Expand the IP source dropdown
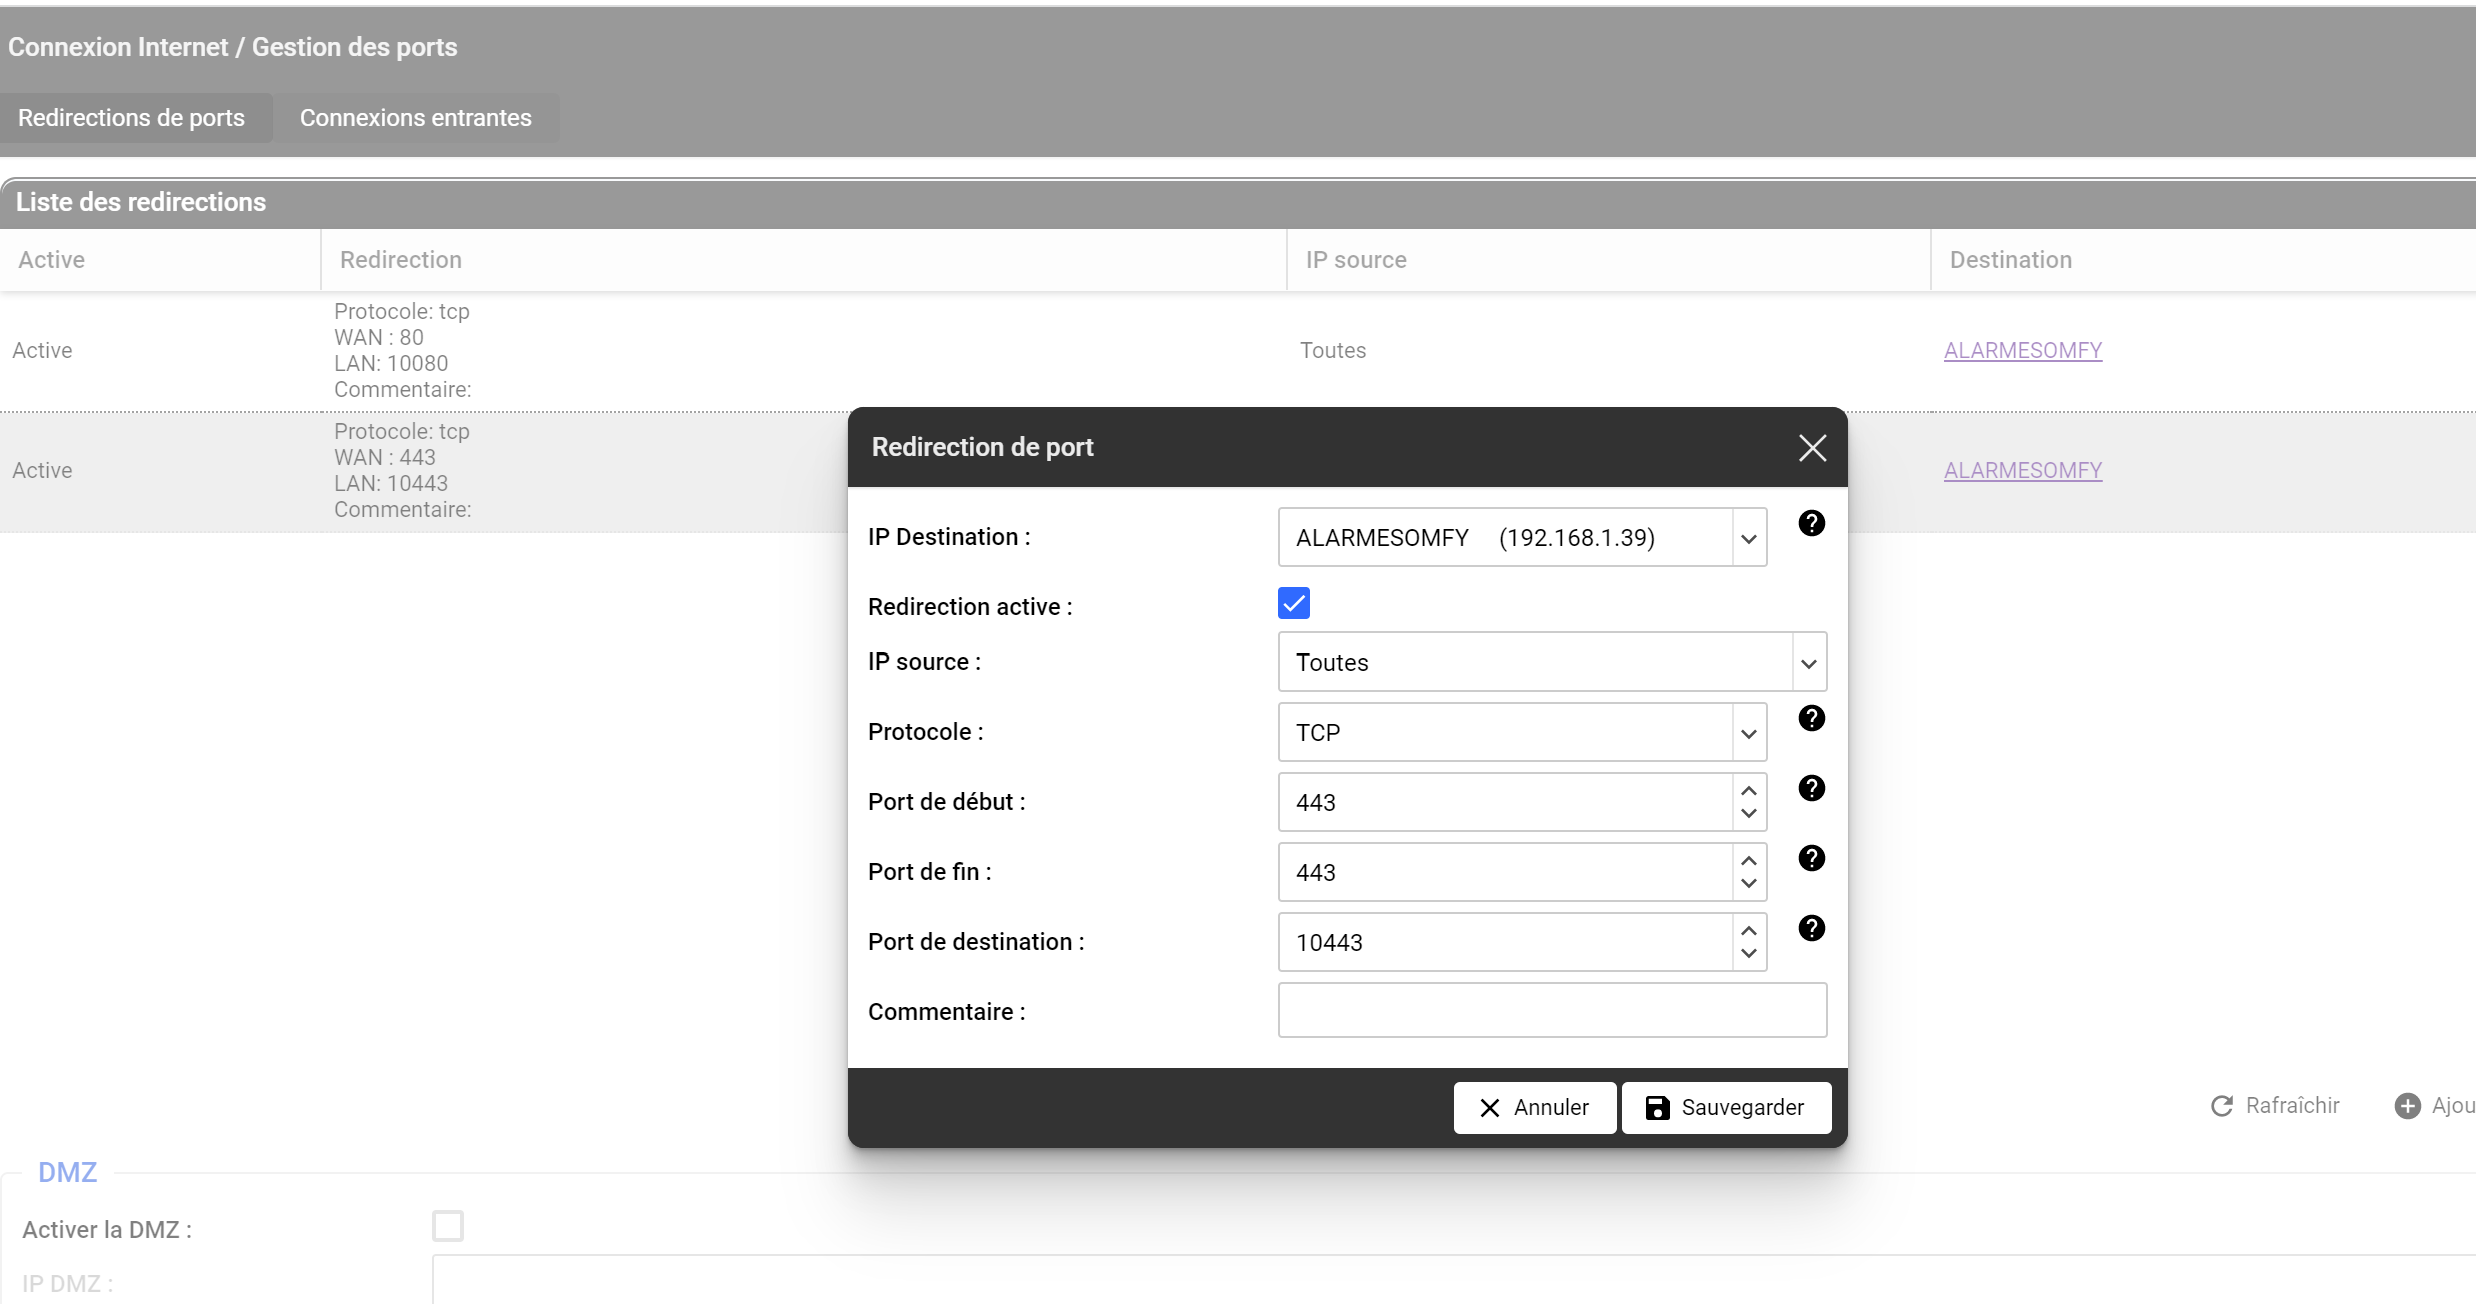This screenshot has height=1304, width=2476. click(x=1808, y=663)
